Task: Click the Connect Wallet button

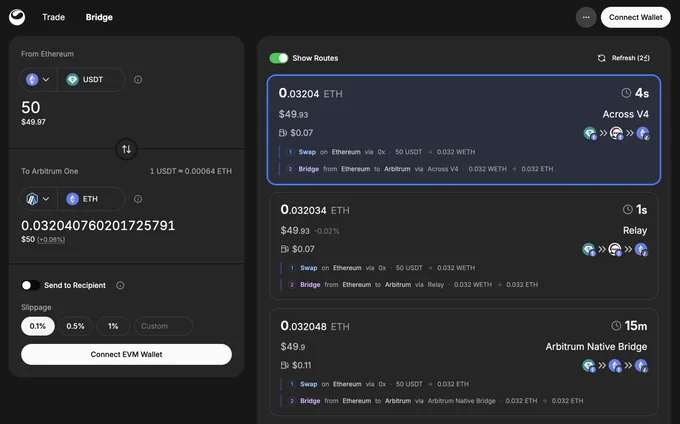Action: [x=635, y=17]
